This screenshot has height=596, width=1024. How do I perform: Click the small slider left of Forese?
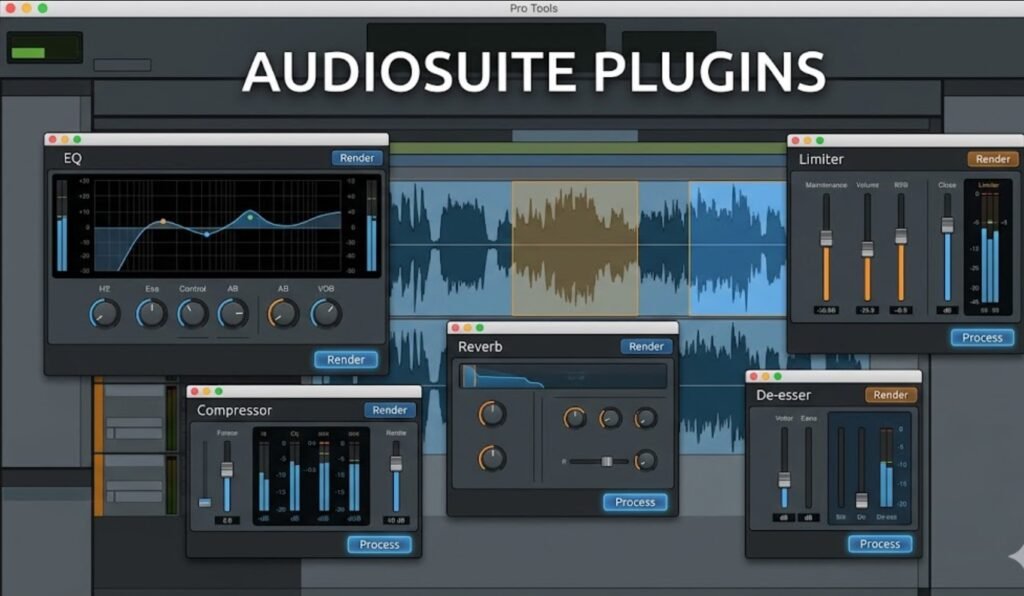coord(205,503)
